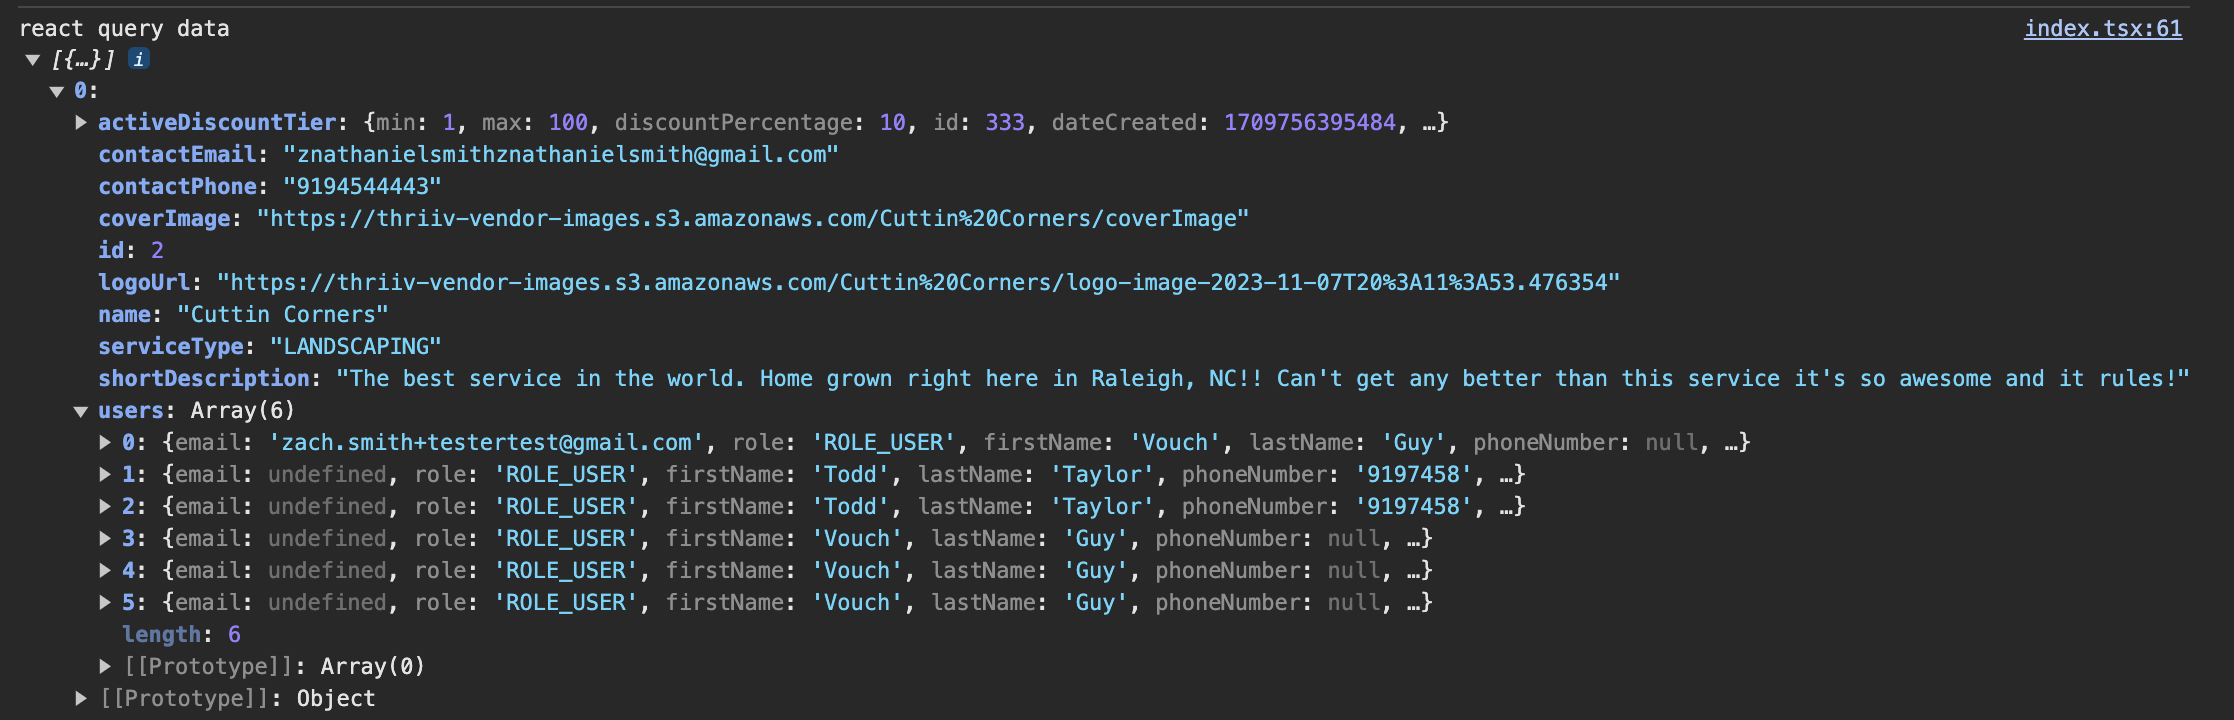The image size is (2234, 720).
Task: Select the contactEmail value text
Action: [x=561, y=154]
